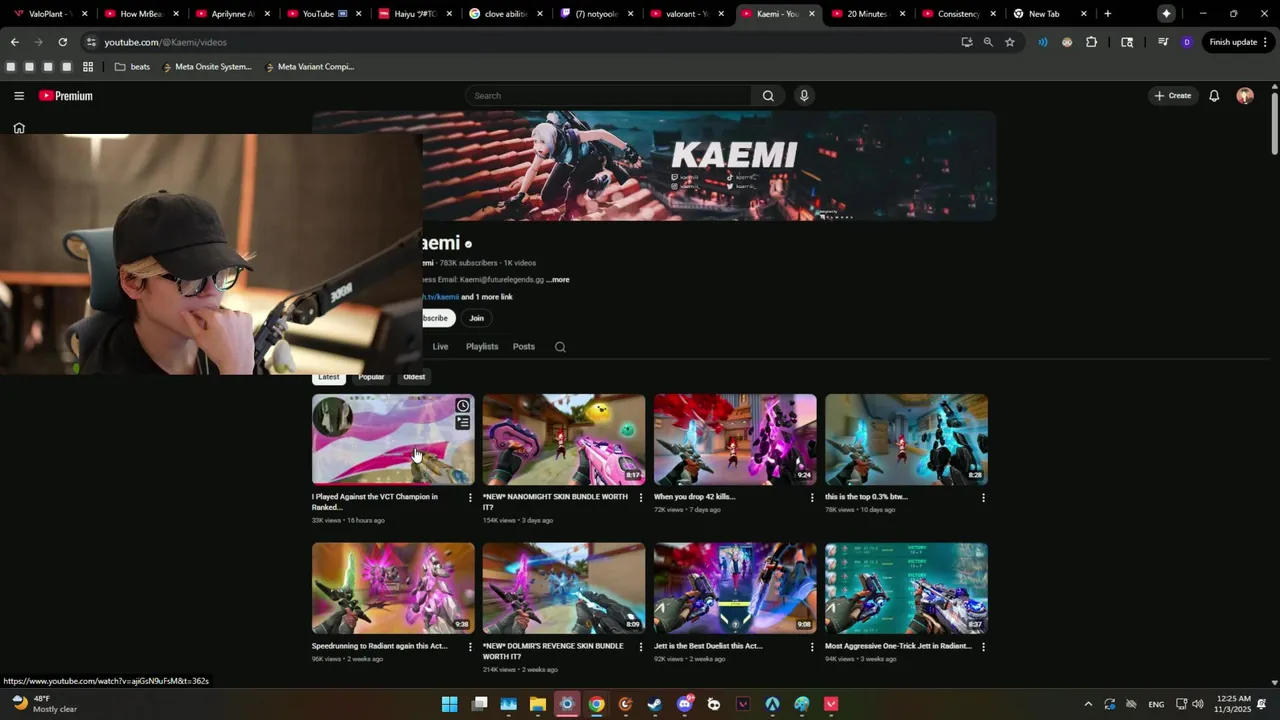Screen dimensions: 1280x720
Task: Play the NANOMIGHT skin bundle video thumbnail
Action: 564,439
